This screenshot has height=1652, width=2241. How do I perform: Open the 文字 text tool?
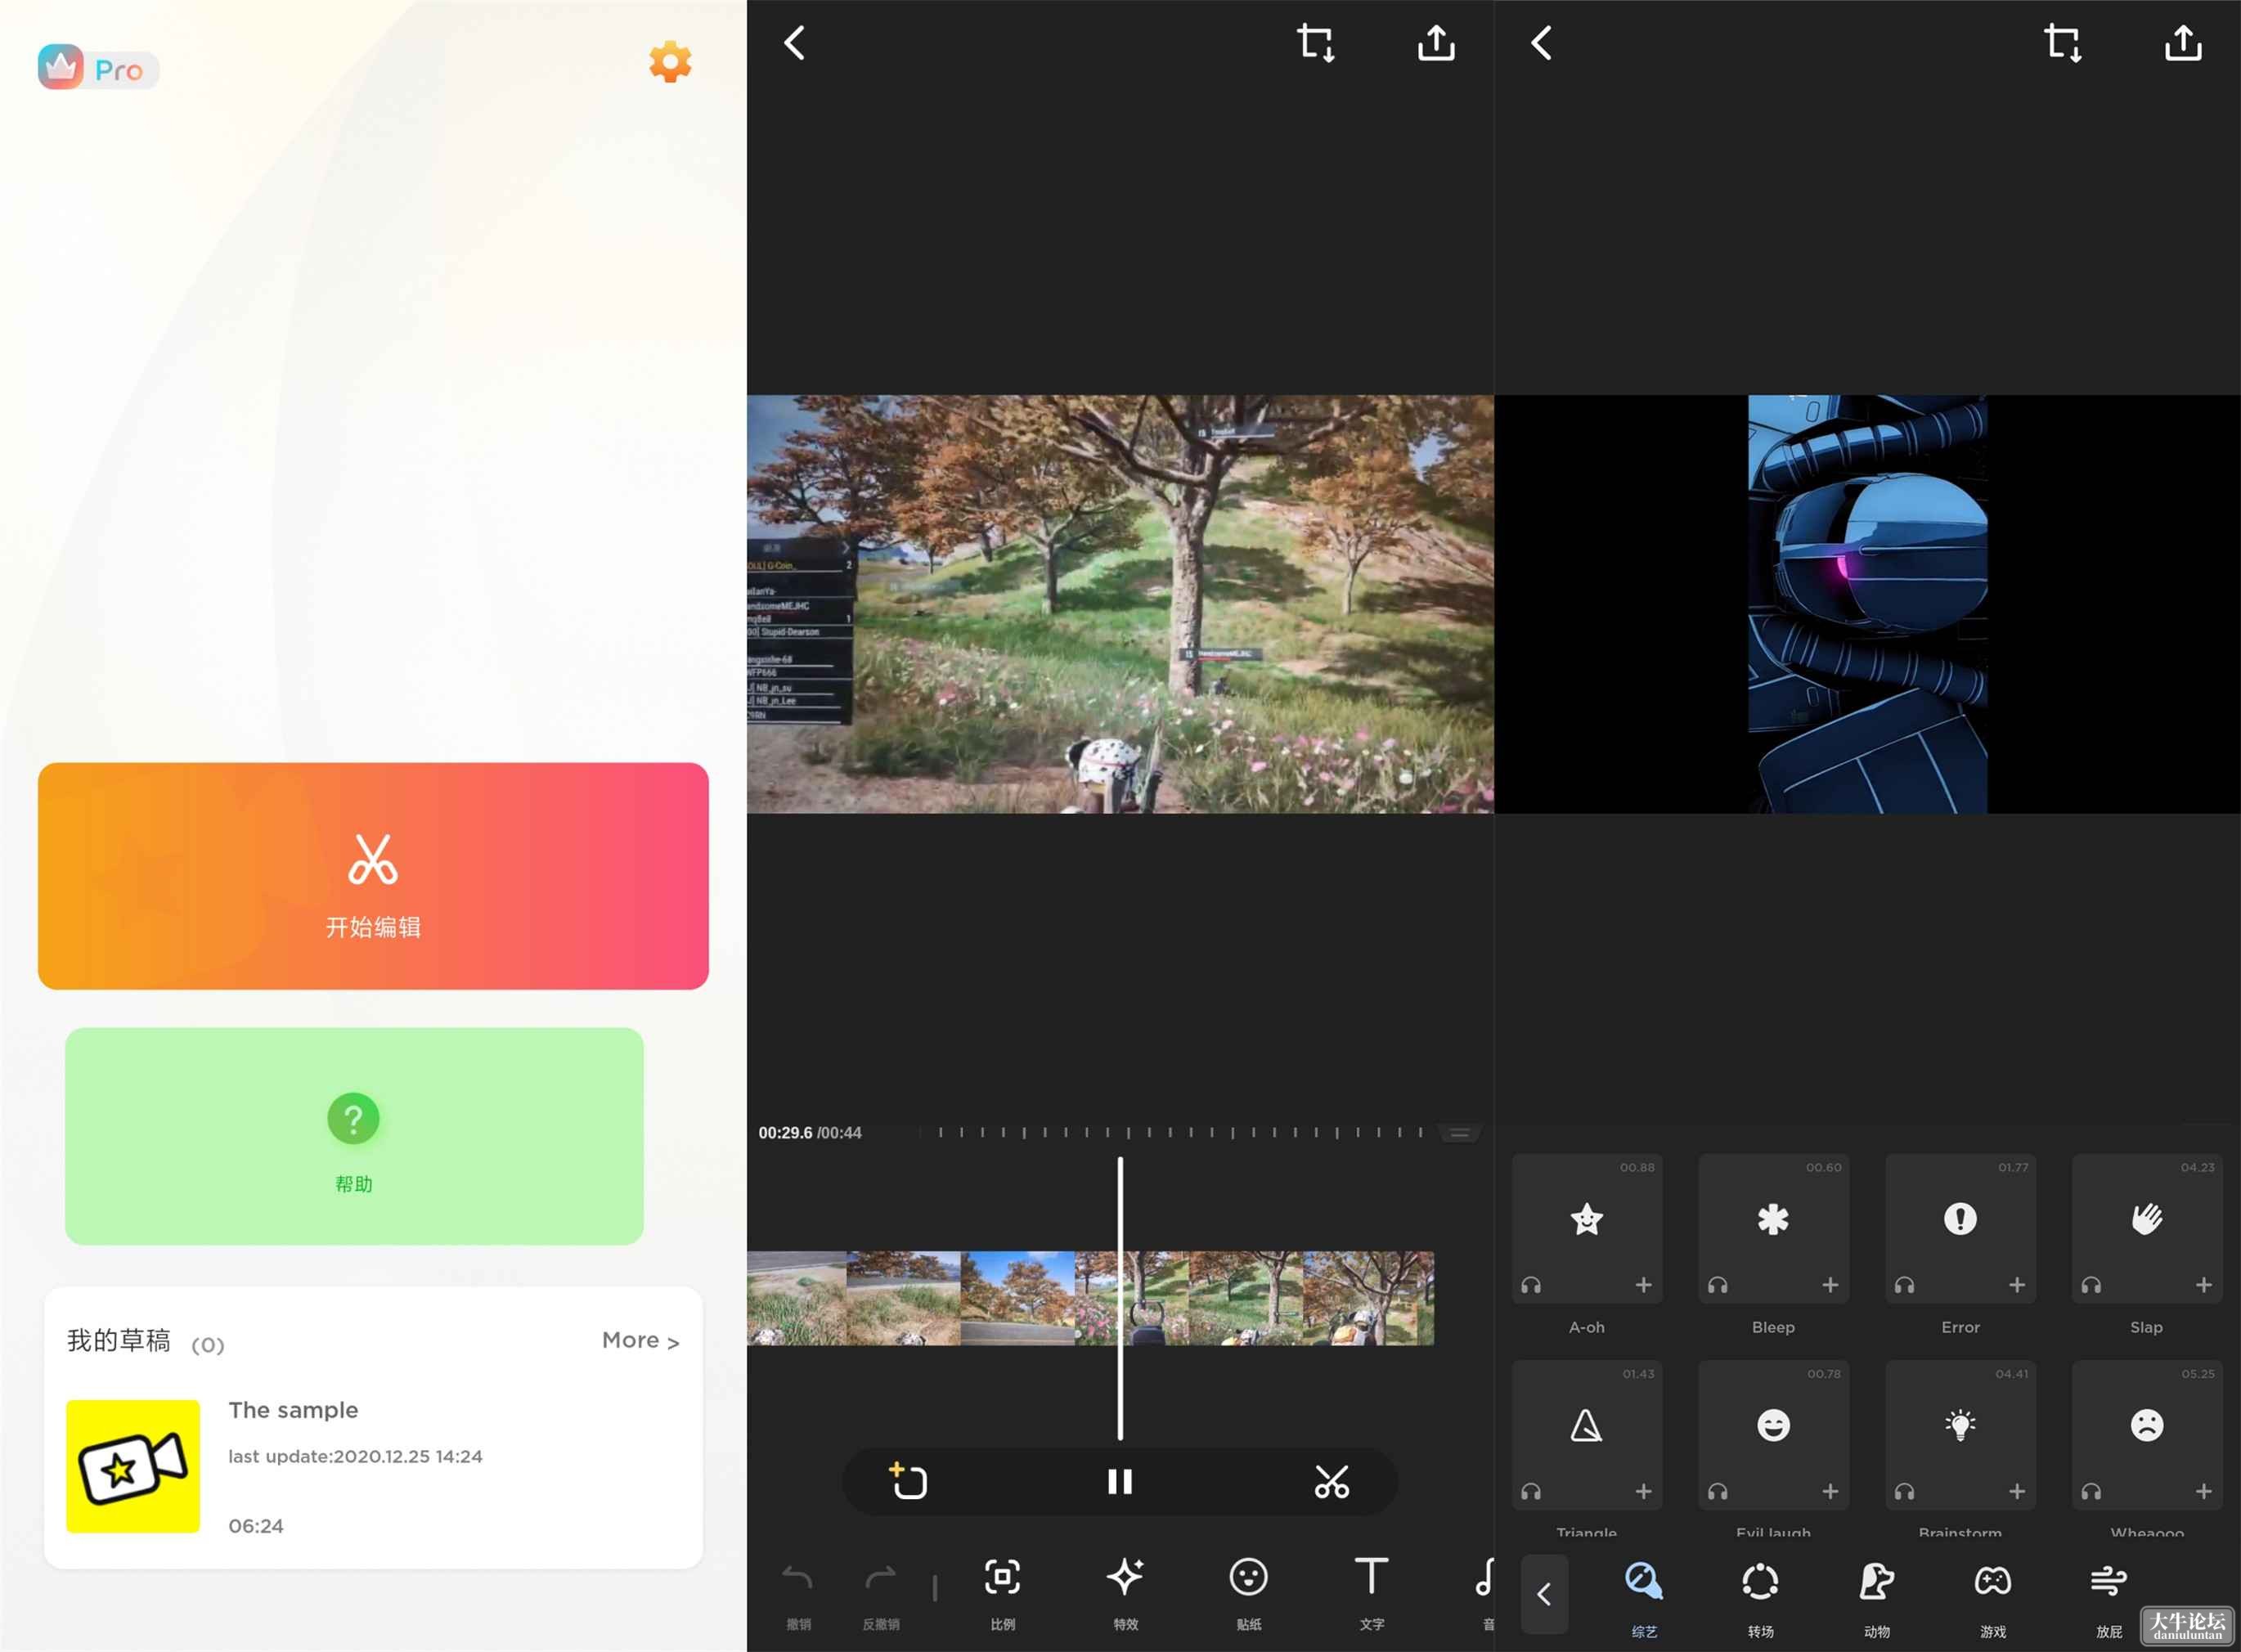click(1372, 1592)
